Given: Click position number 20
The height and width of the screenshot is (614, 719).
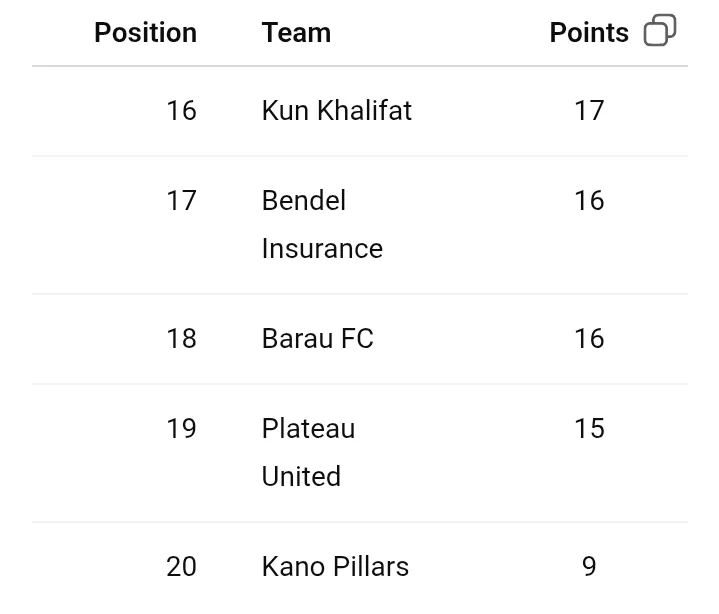Looking at the screenshot, I should [x=181, y=566].
